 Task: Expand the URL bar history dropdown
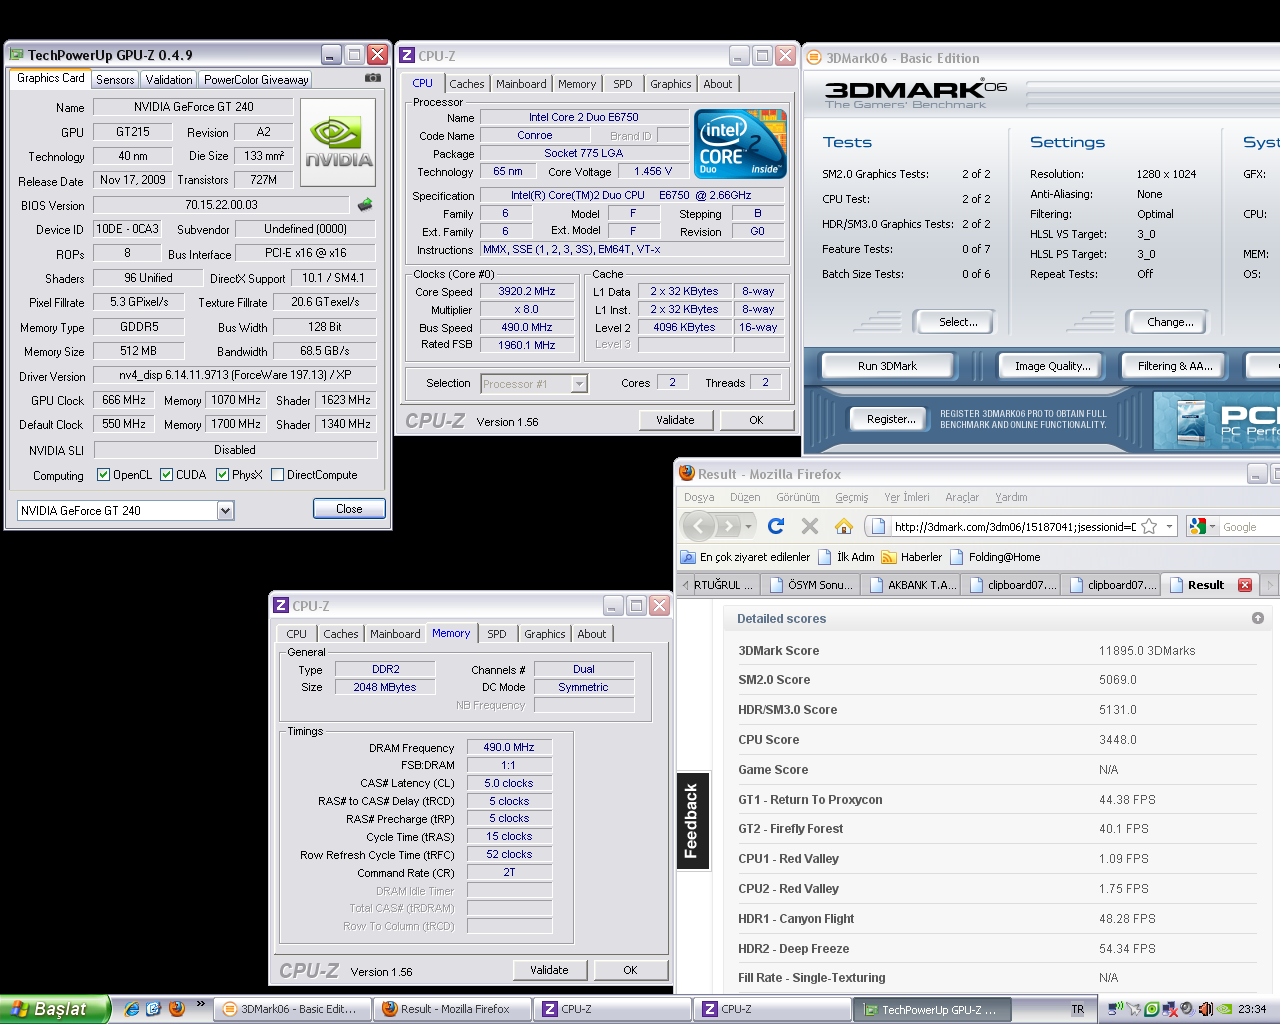click(x=1169, y=526)
